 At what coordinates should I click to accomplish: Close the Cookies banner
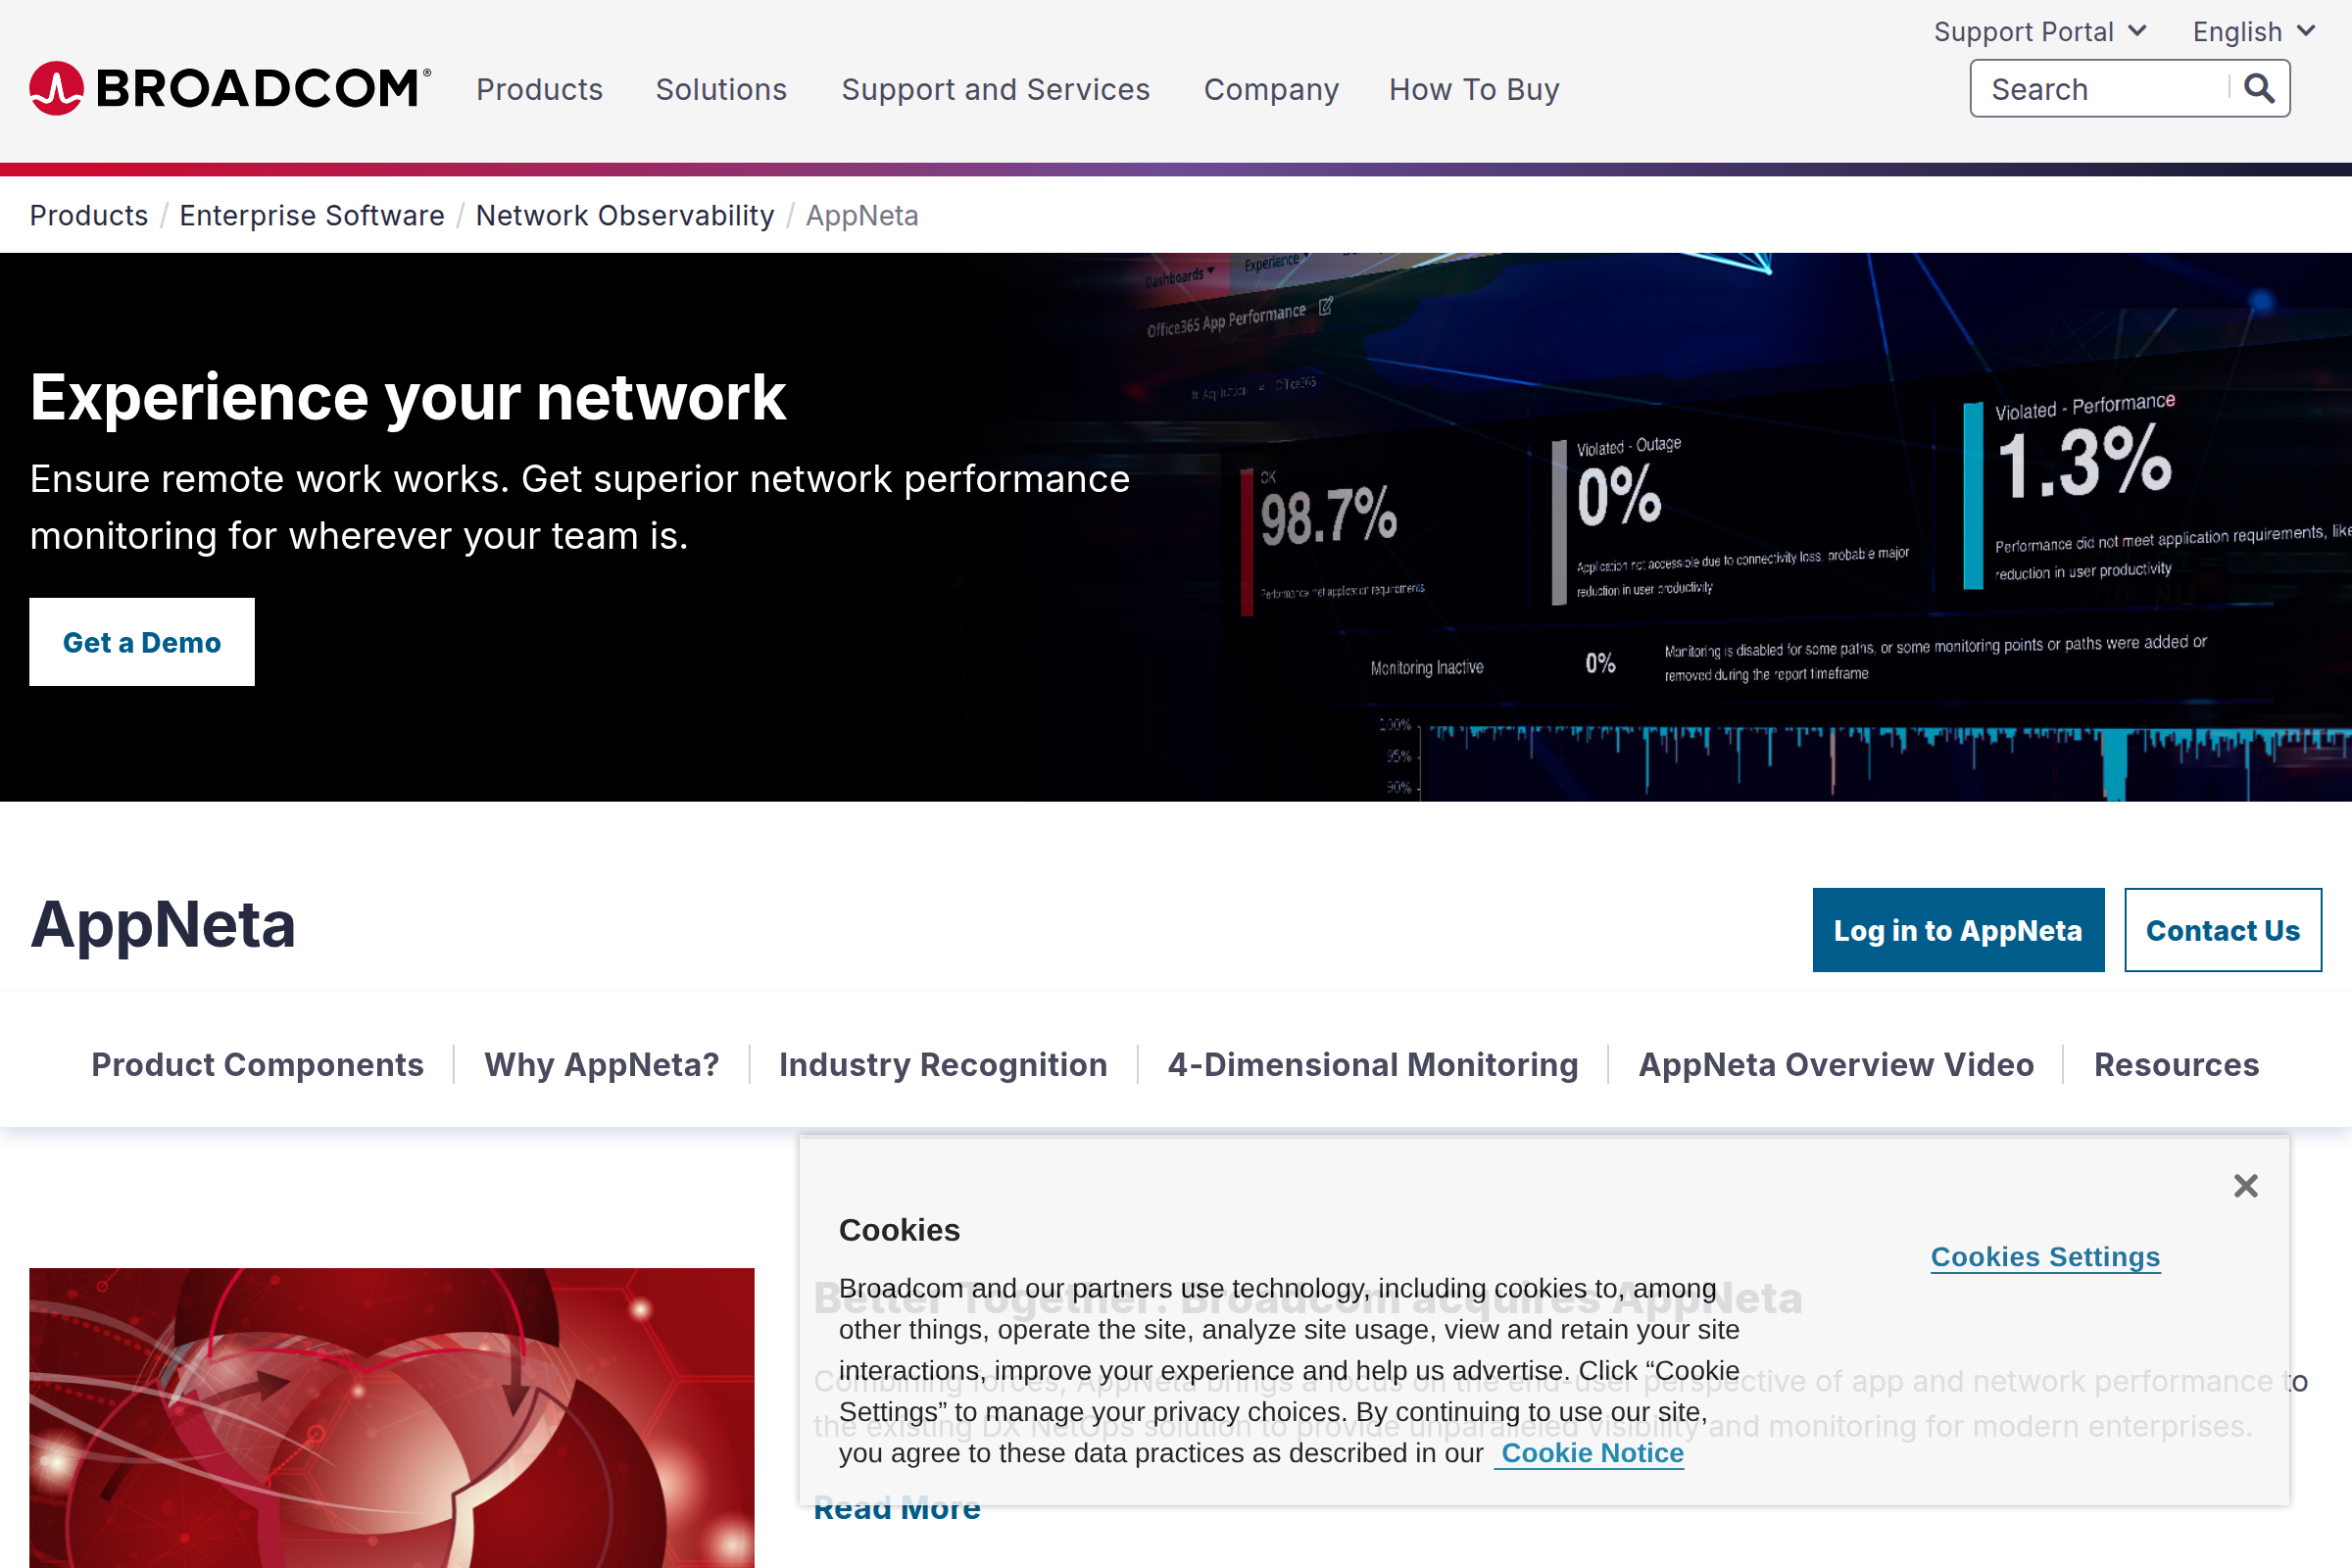[x=2246, y=1186]
